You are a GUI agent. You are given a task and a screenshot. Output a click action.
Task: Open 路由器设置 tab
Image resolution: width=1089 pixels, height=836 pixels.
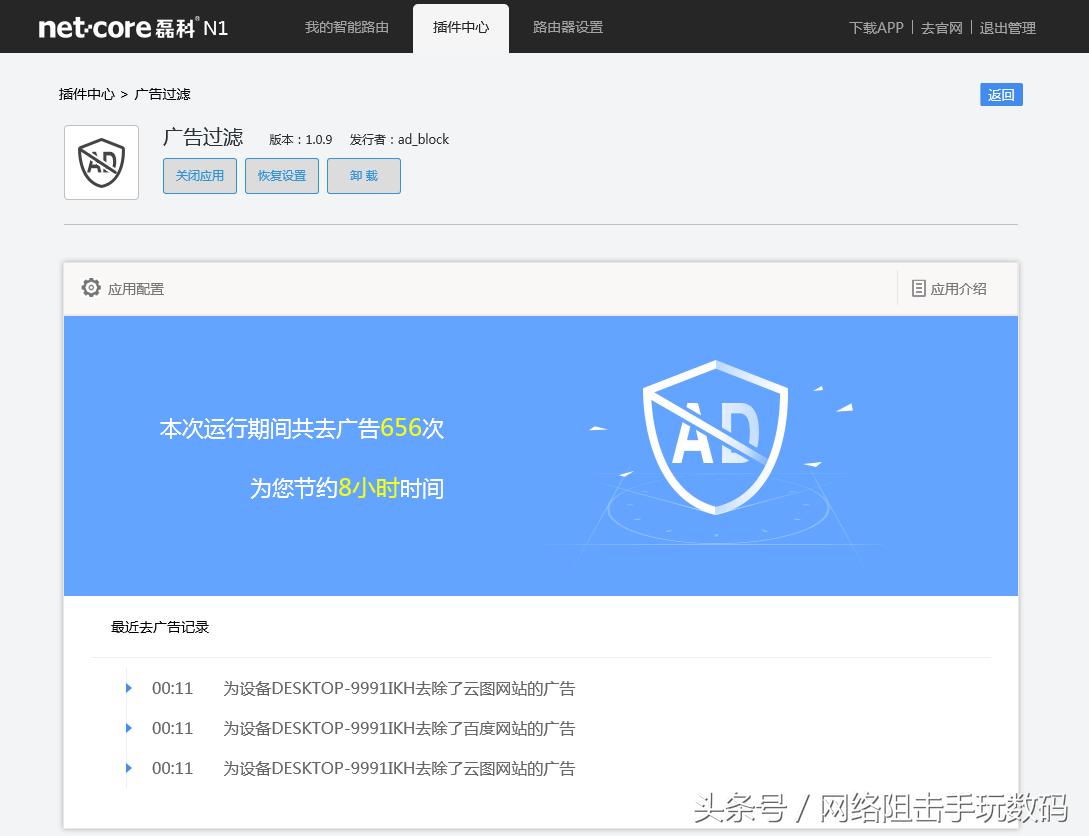pyautogui.click(x=567, y=27)
